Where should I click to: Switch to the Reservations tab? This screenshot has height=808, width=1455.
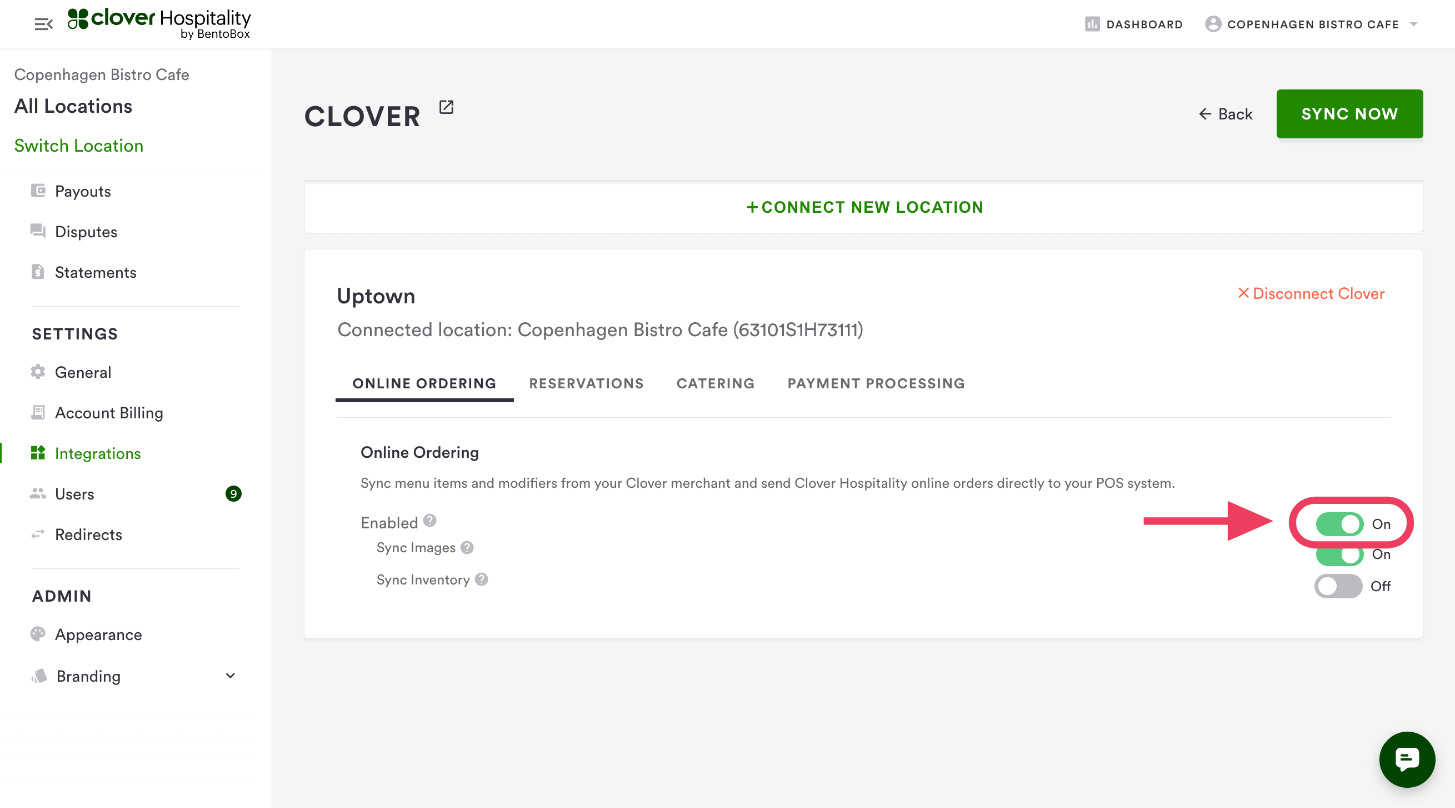point(586,383)
